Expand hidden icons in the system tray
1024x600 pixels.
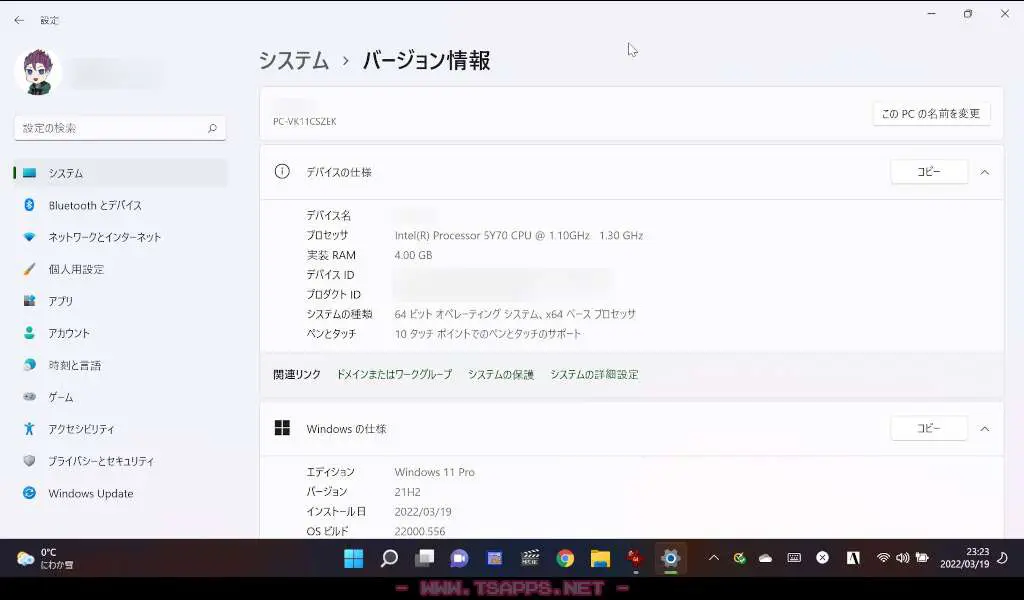click(714, 557)
